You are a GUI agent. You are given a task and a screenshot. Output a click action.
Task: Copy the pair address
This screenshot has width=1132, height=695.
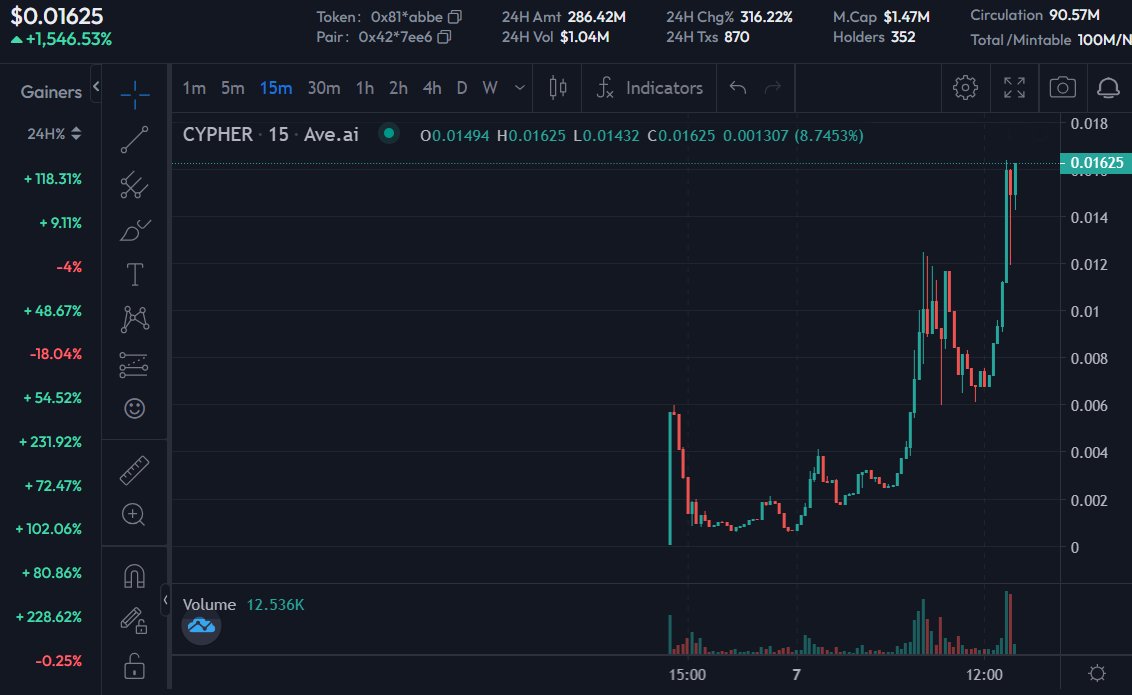tap(445, 37)
